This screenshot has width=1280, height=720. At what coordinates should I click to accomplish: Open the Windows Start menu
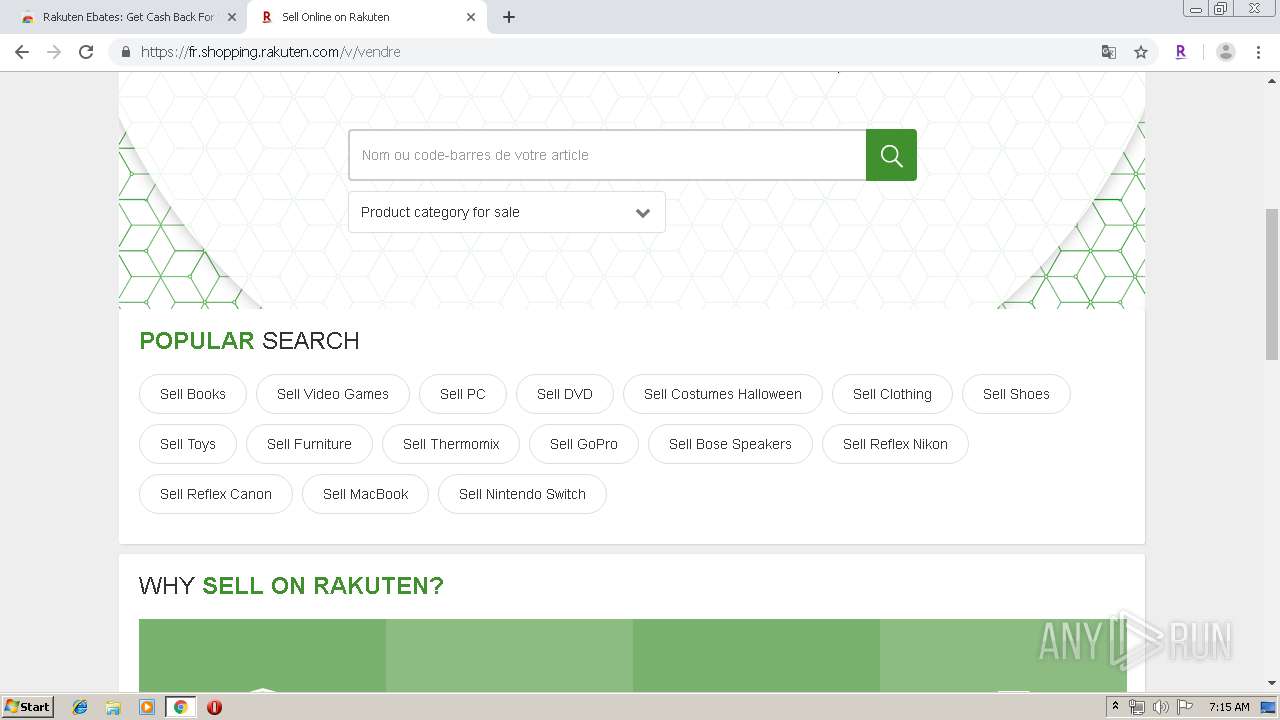27,707
